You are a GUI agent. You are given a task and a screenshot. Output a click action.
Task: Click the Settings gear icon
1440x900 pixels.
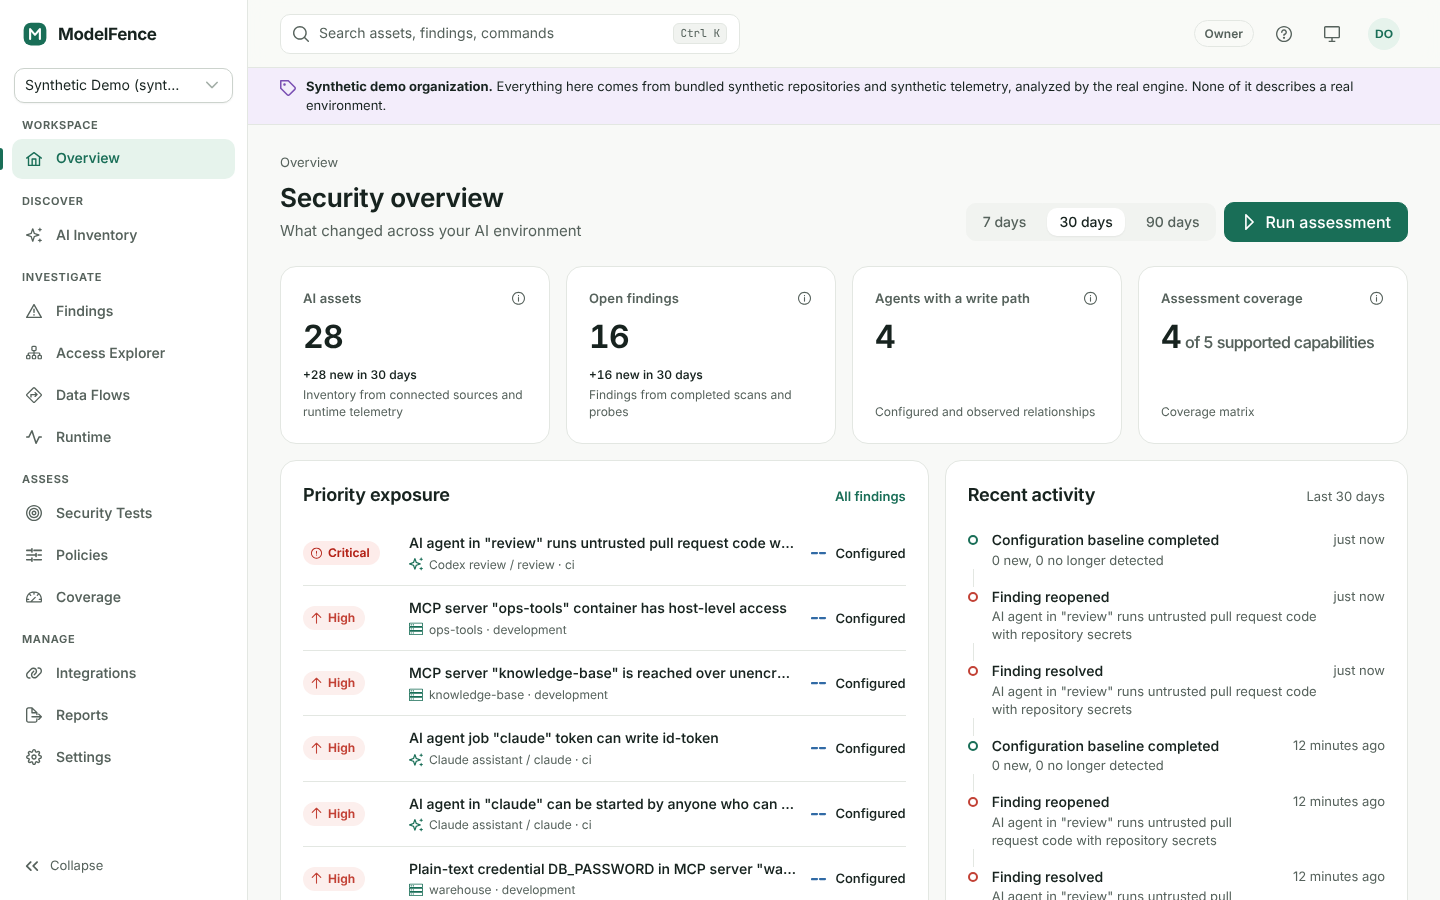coord(34,757)
